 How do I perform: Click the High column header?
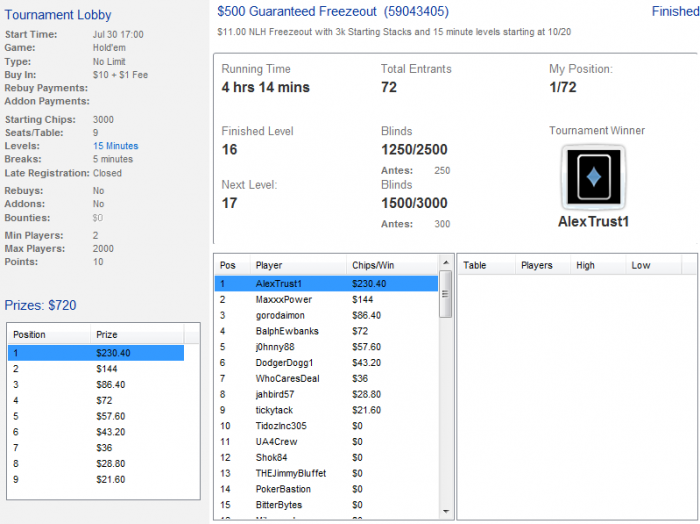[x=598, y=265]
